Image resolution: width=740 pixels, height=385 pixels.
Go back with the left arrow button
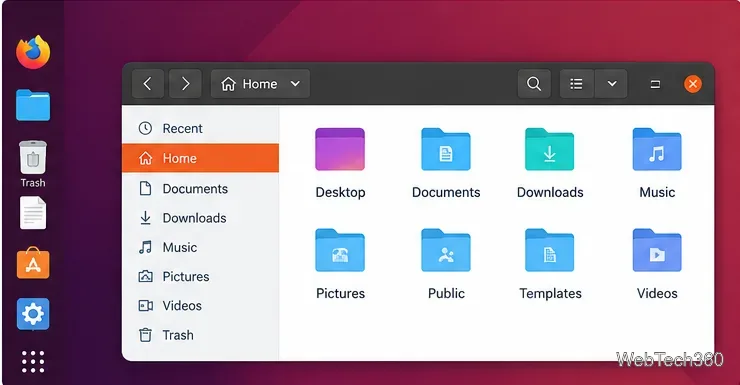148,84
